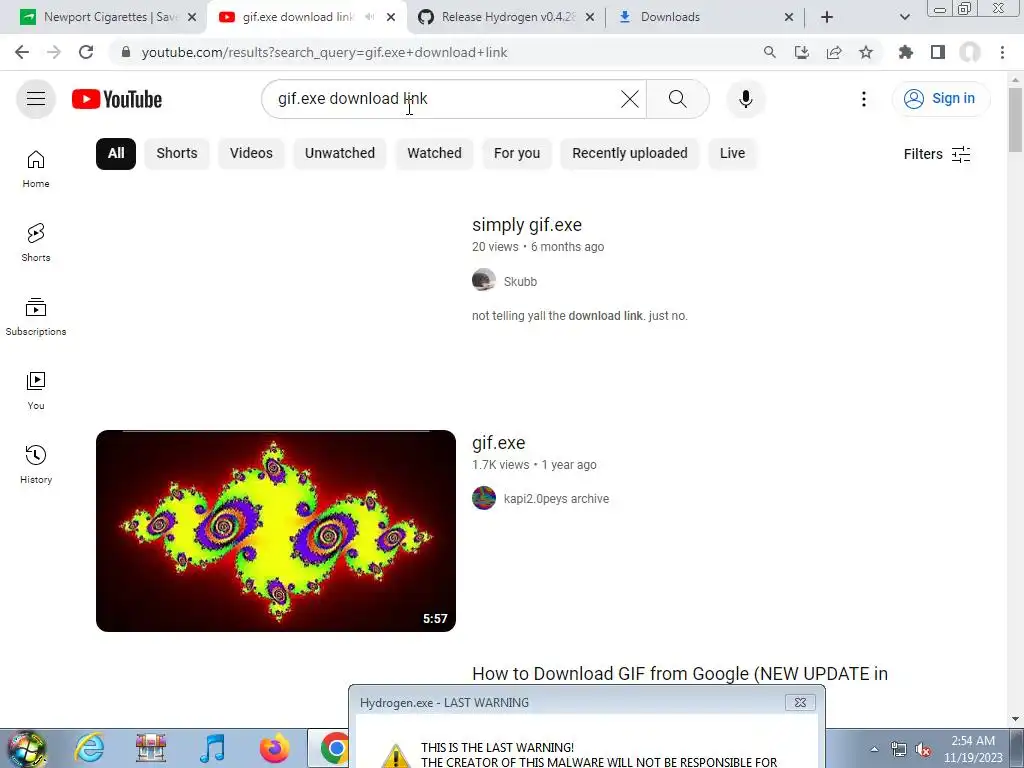1024x768 pixels.
Task: Open the taskbar clock showing 2:54 AM
Action: pos(972,749)
